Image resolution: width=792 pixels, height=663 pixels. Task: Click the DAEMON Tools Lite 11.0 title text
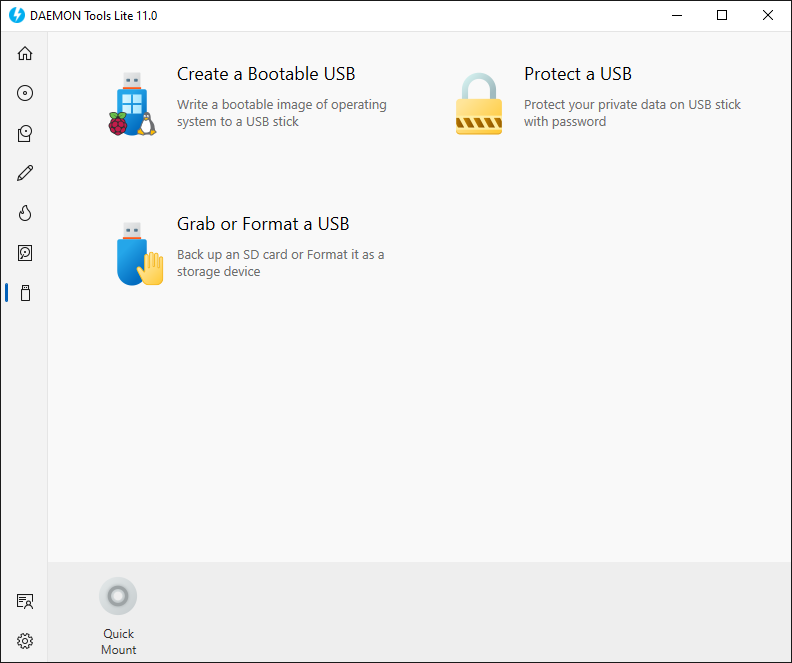(x=93, y=16)
